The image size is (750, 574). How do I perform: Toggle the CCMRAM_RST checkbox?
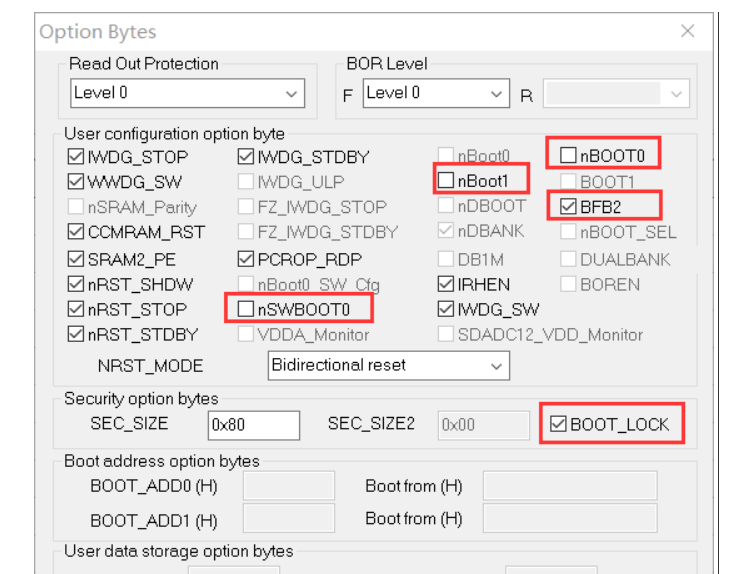point(76,232)
